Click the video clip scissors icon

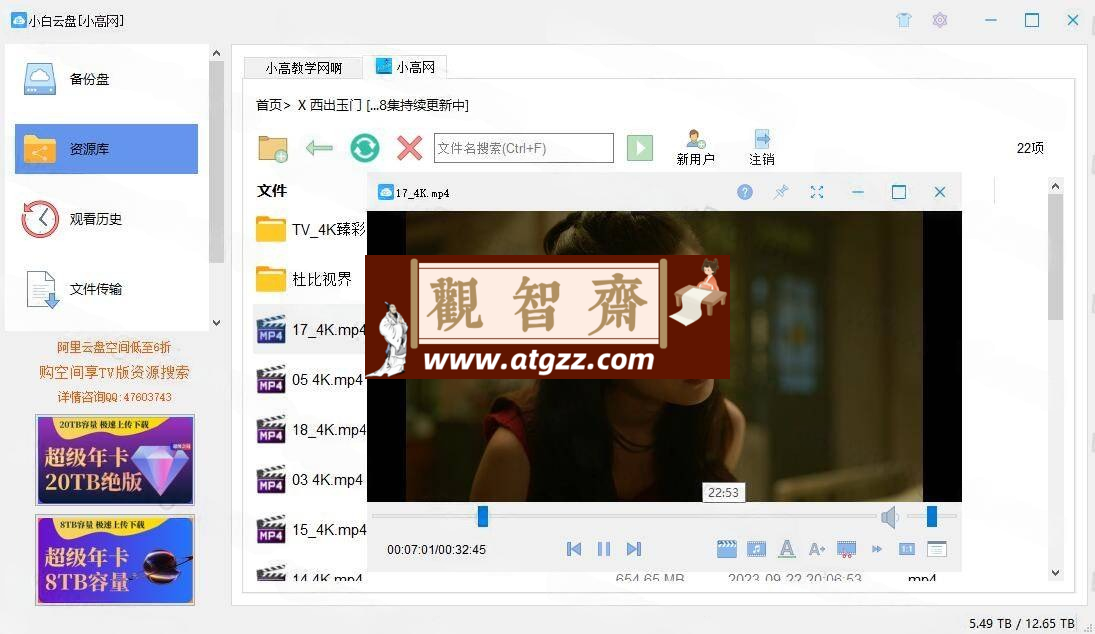[x=846, y=550]
